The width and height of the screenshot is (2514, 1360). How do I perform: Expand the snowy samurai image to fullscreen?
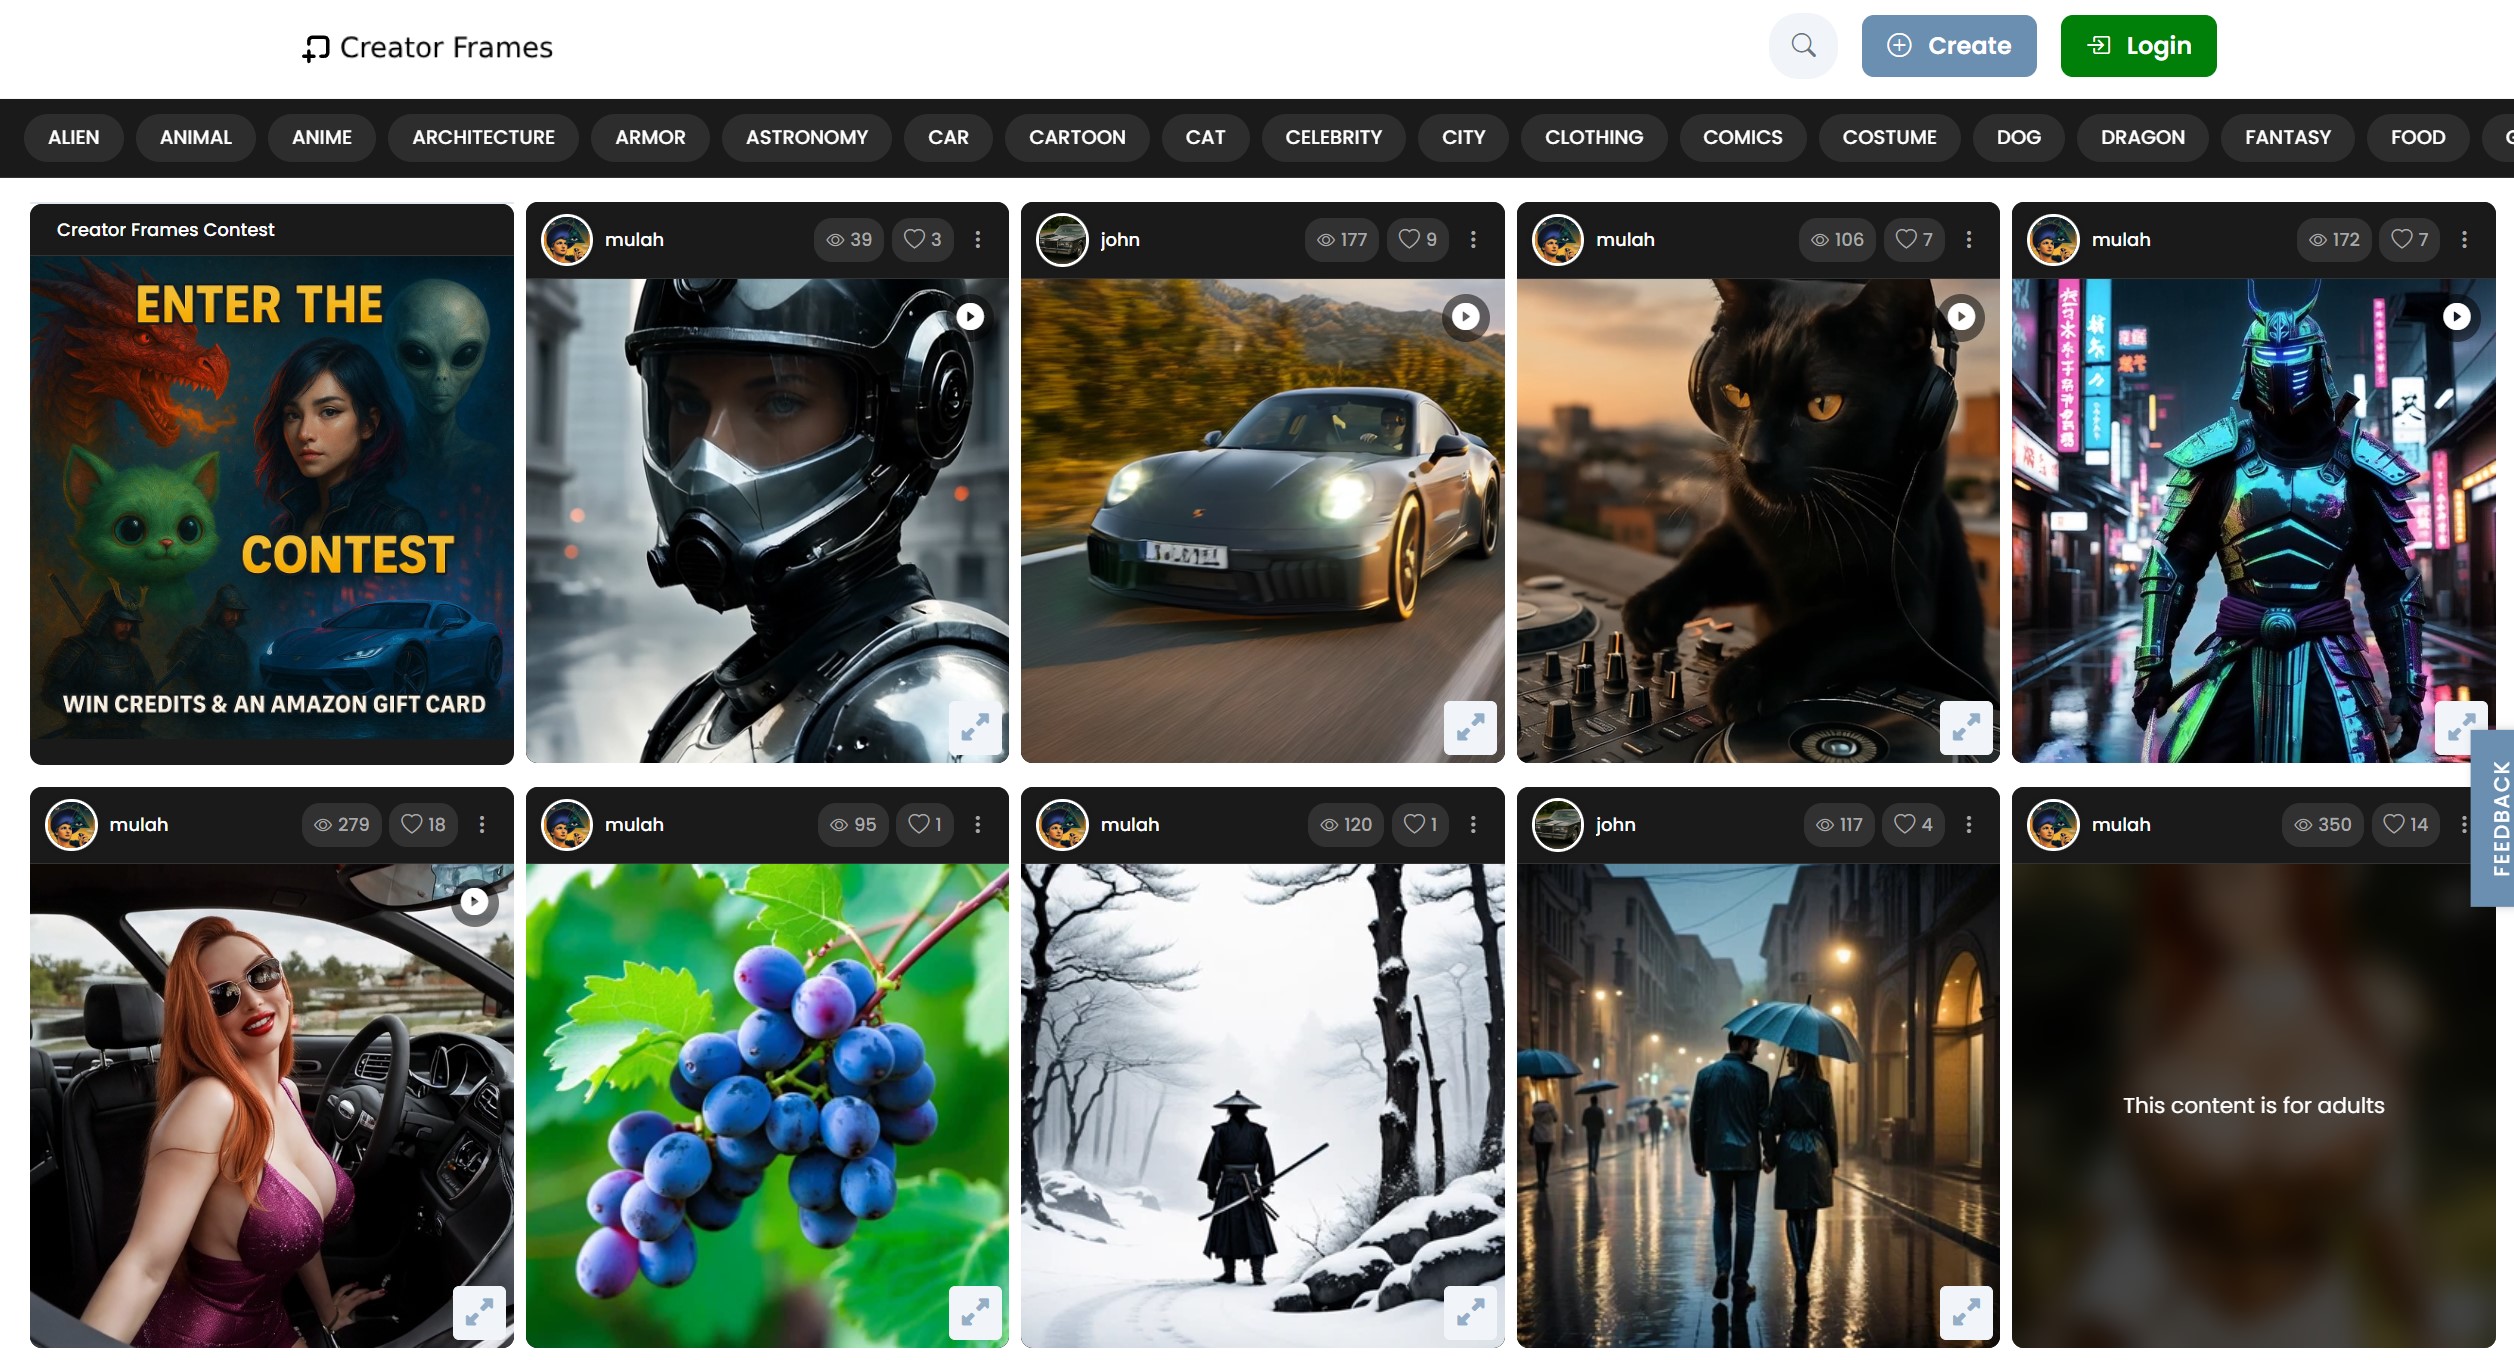1470,1314
